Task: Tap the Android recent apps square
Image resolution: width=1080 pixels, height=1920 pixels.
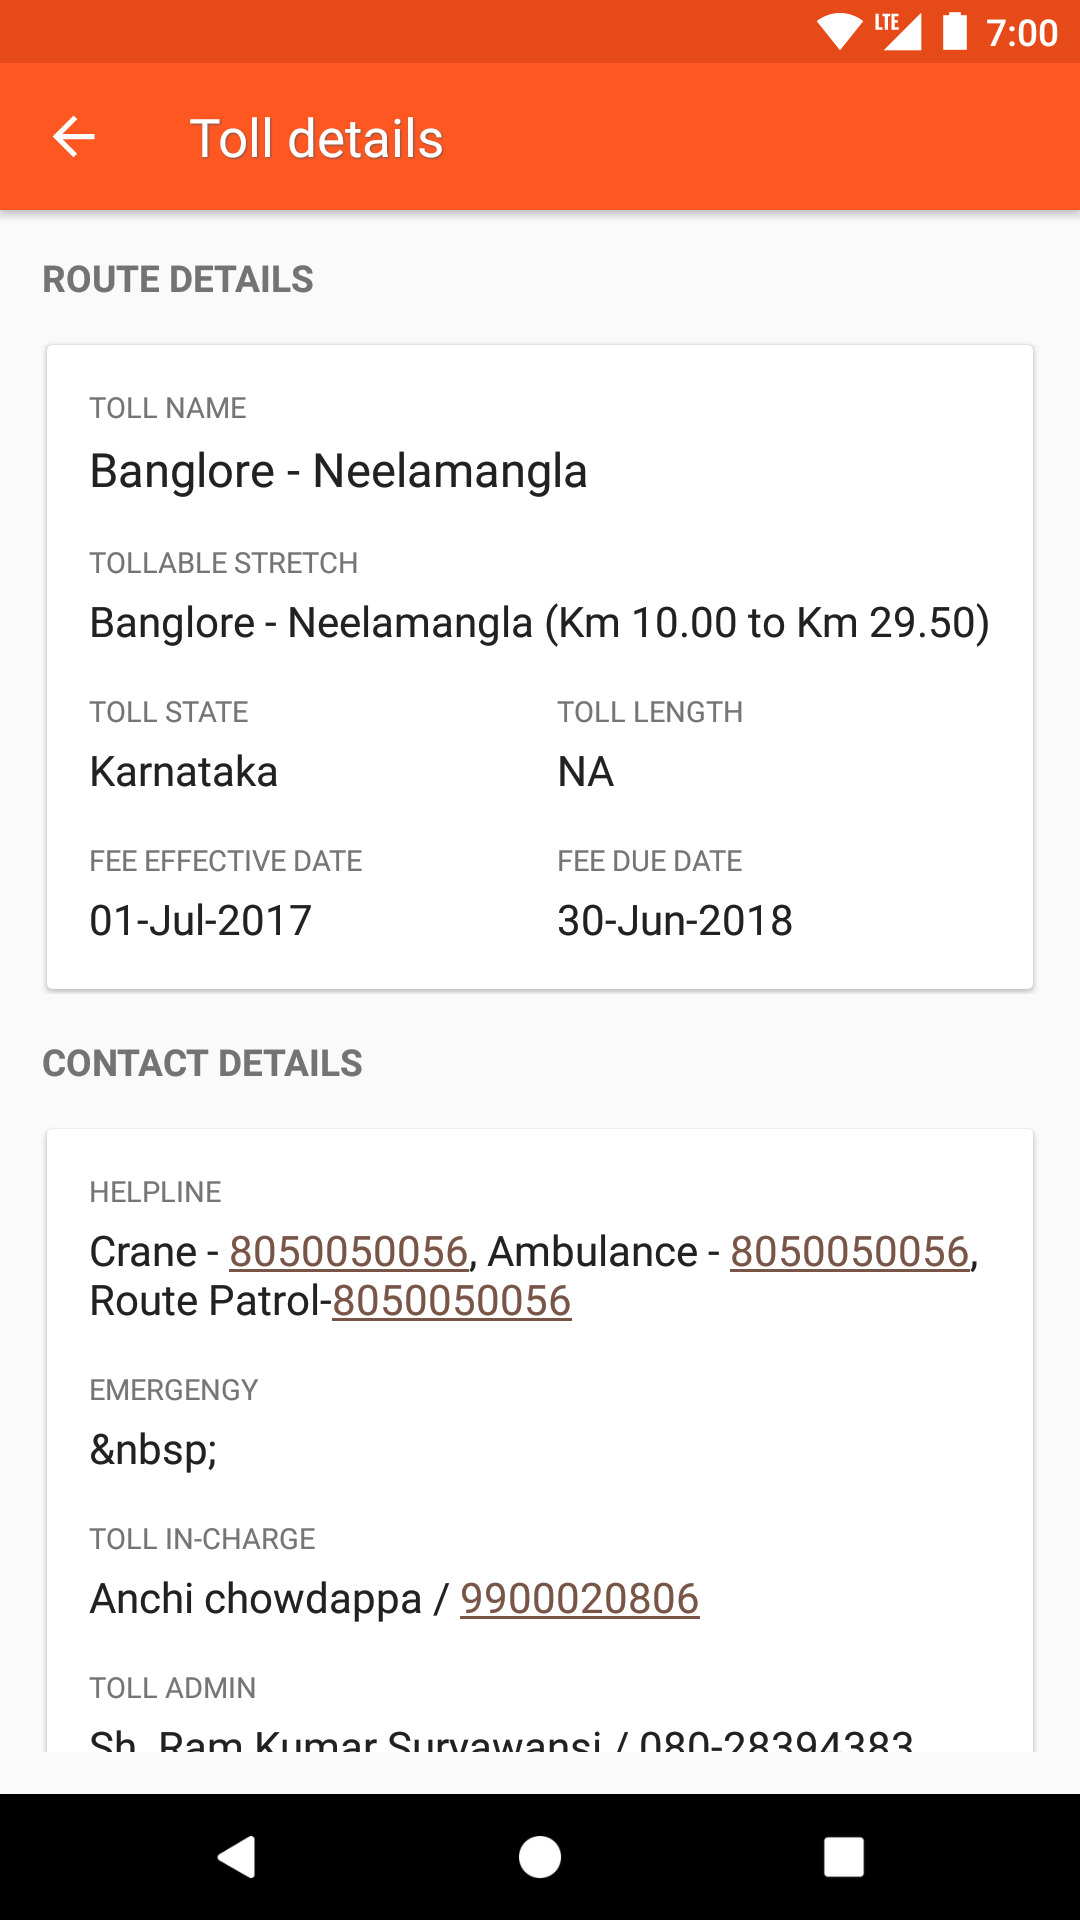Action: coord(843,1857)
